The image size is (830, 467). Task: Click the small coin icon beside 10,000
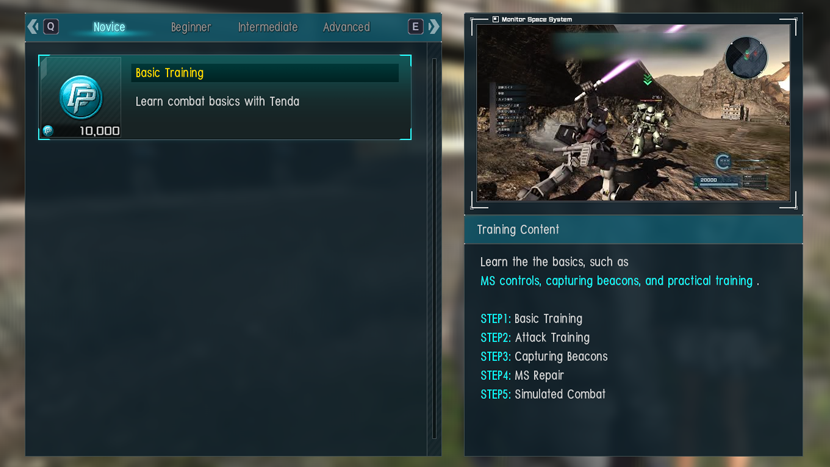point(48,131)
